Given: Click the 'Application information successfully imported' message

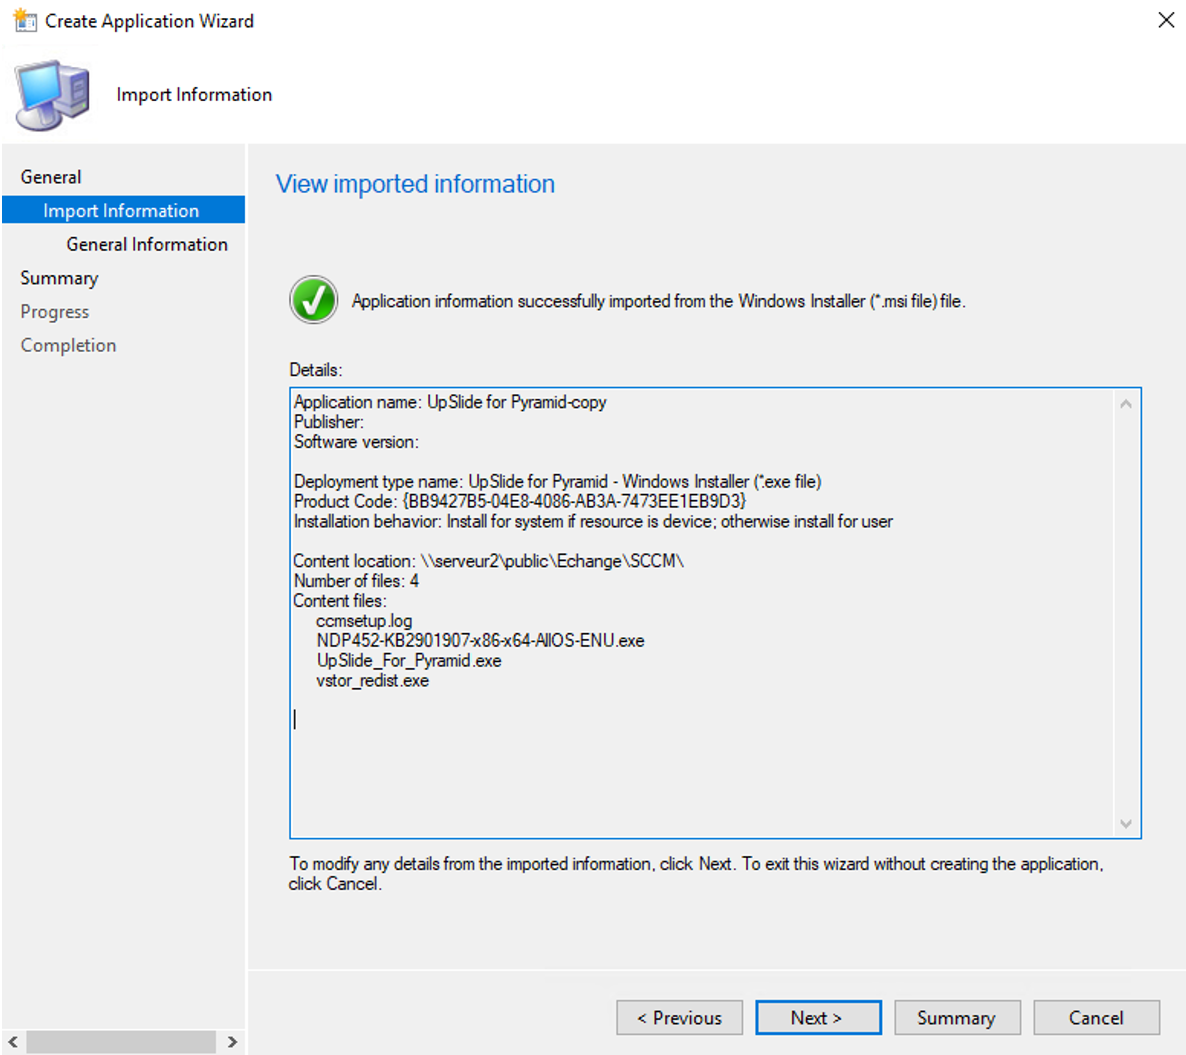Looking at the screenshot, I should tap(659, 301).
